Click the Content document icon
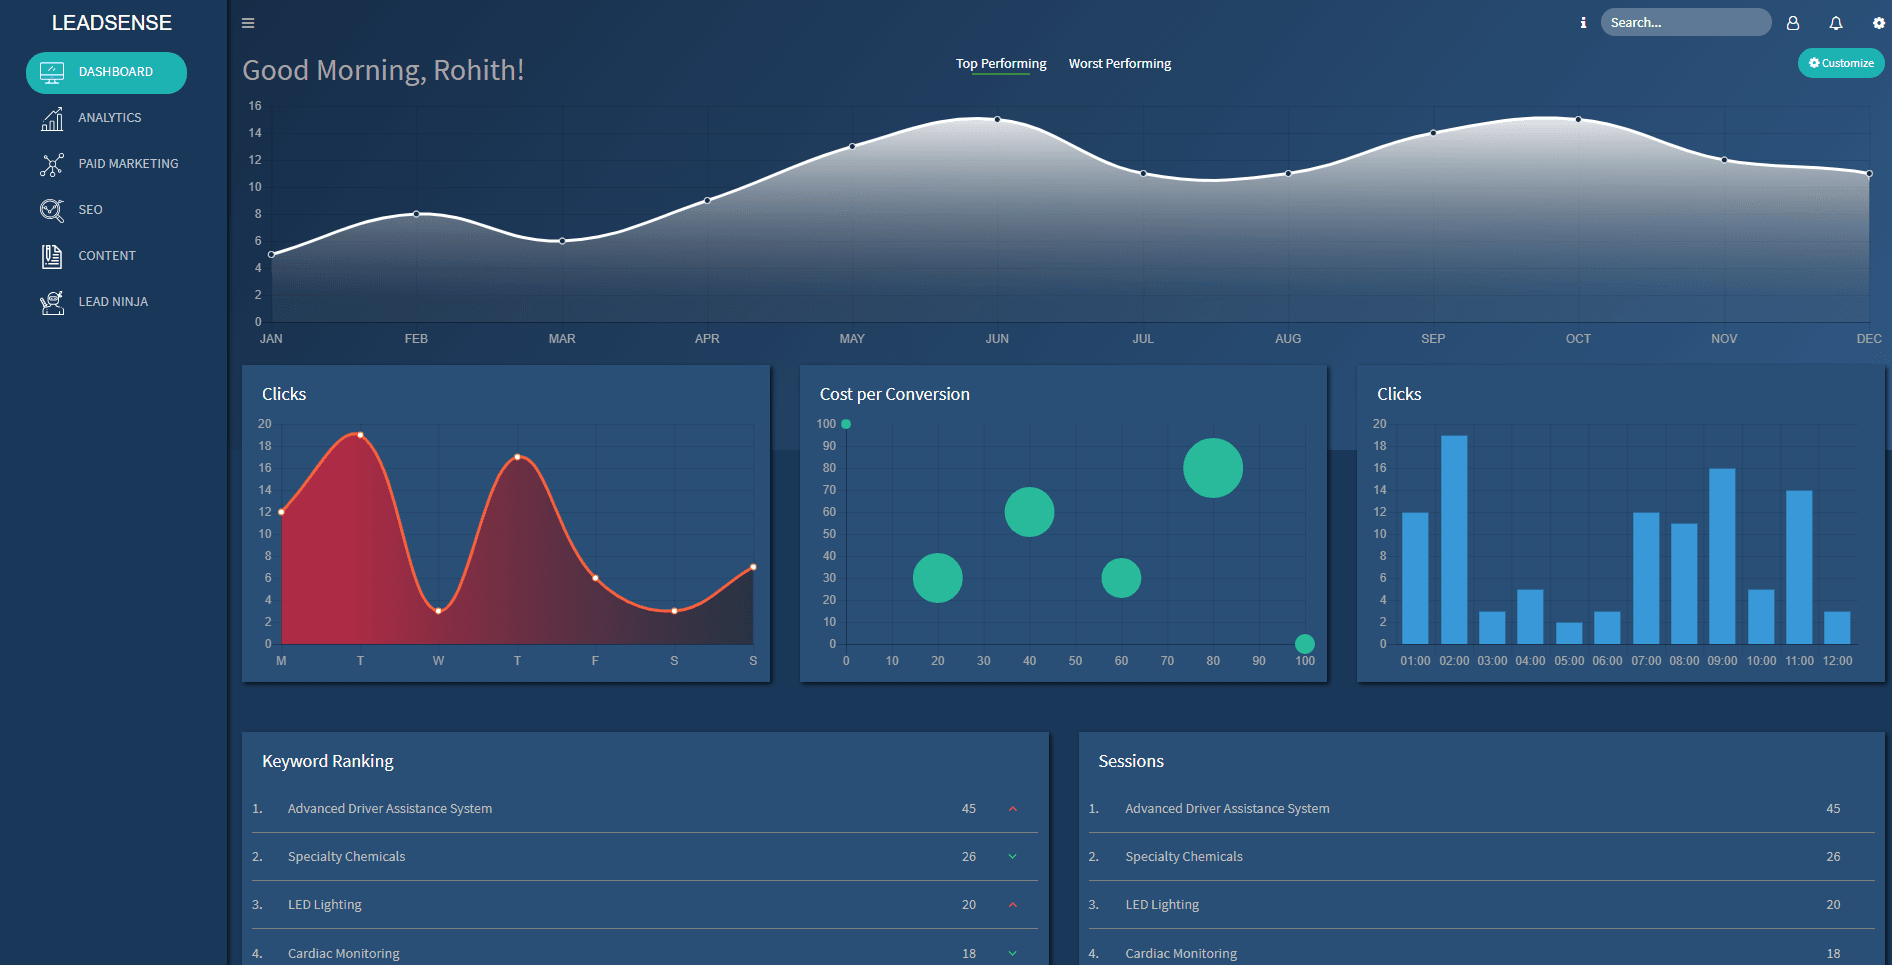This screenshot has width=1892, height=965. pyautogui.click(x=52, y=256)
